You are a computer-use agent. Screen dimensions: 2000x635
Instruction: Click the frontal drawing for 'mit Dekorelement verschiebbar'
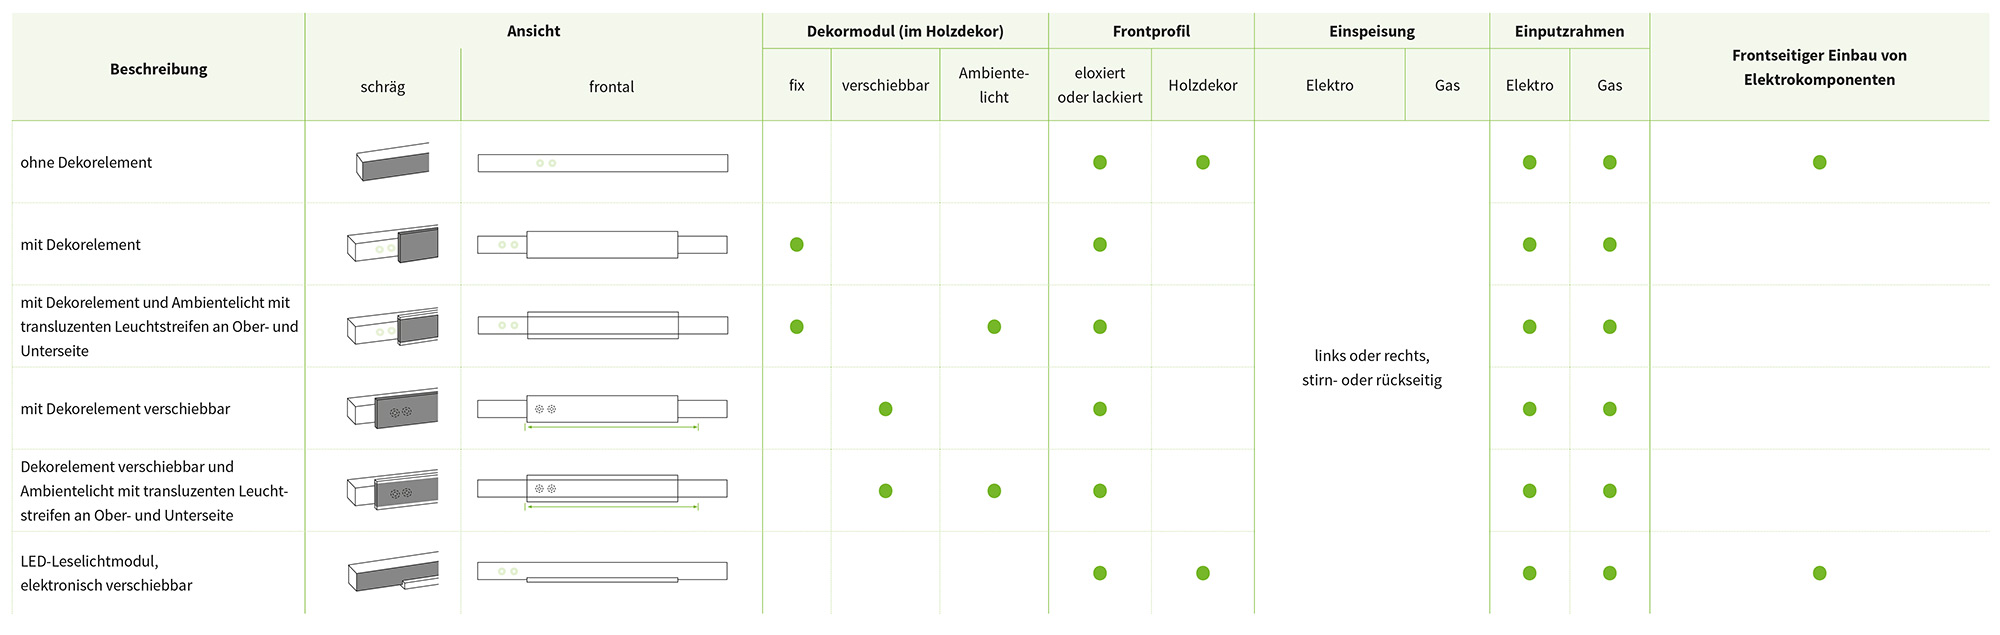point(602,412)
